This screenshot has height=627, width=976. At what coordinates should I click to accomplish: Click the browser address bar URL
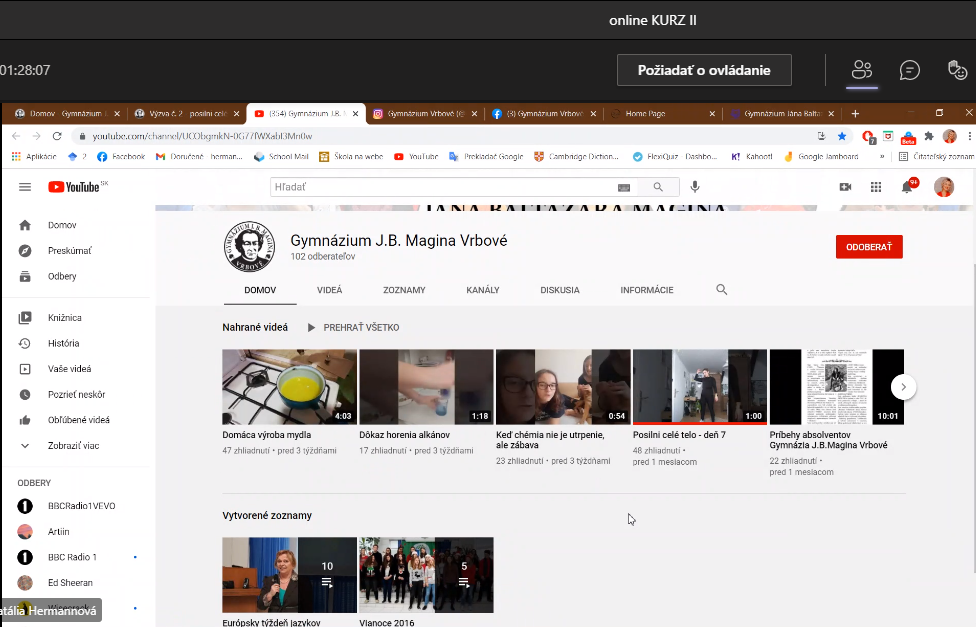click(x=202, y=136)
